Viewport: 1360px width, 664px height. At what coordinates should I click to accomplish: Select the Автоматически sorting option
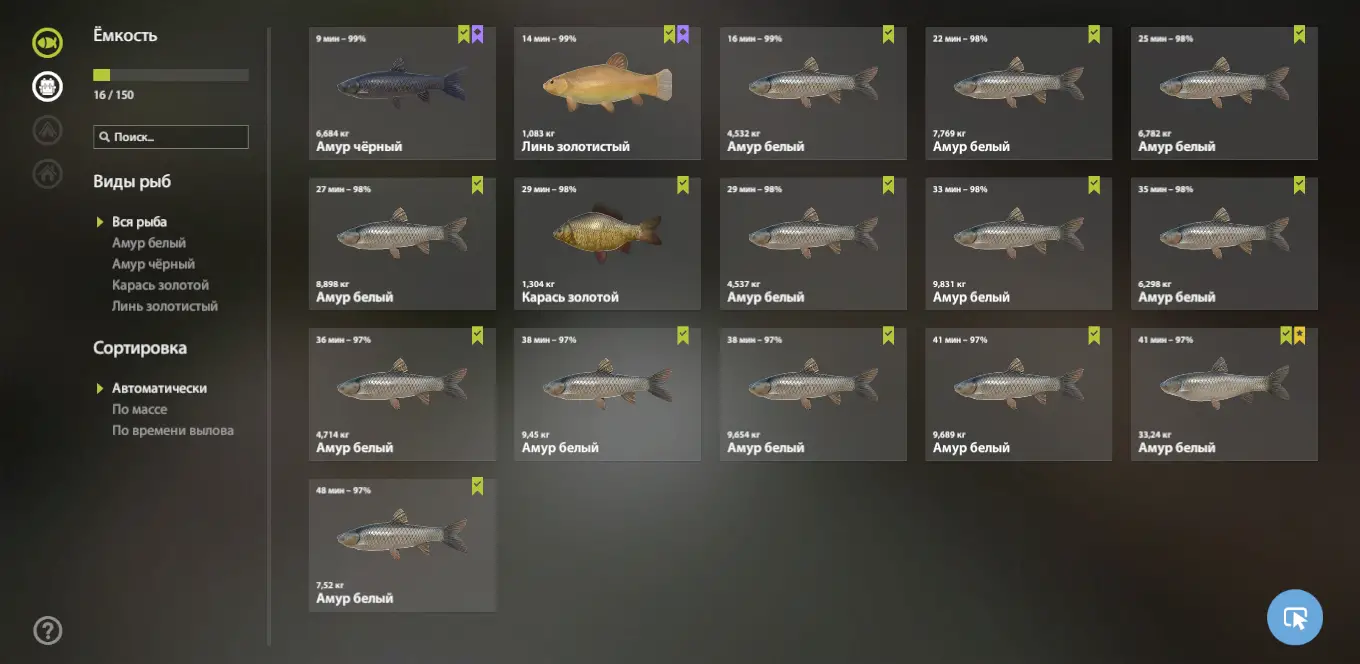pyautogui.click(x=159, y=388)
